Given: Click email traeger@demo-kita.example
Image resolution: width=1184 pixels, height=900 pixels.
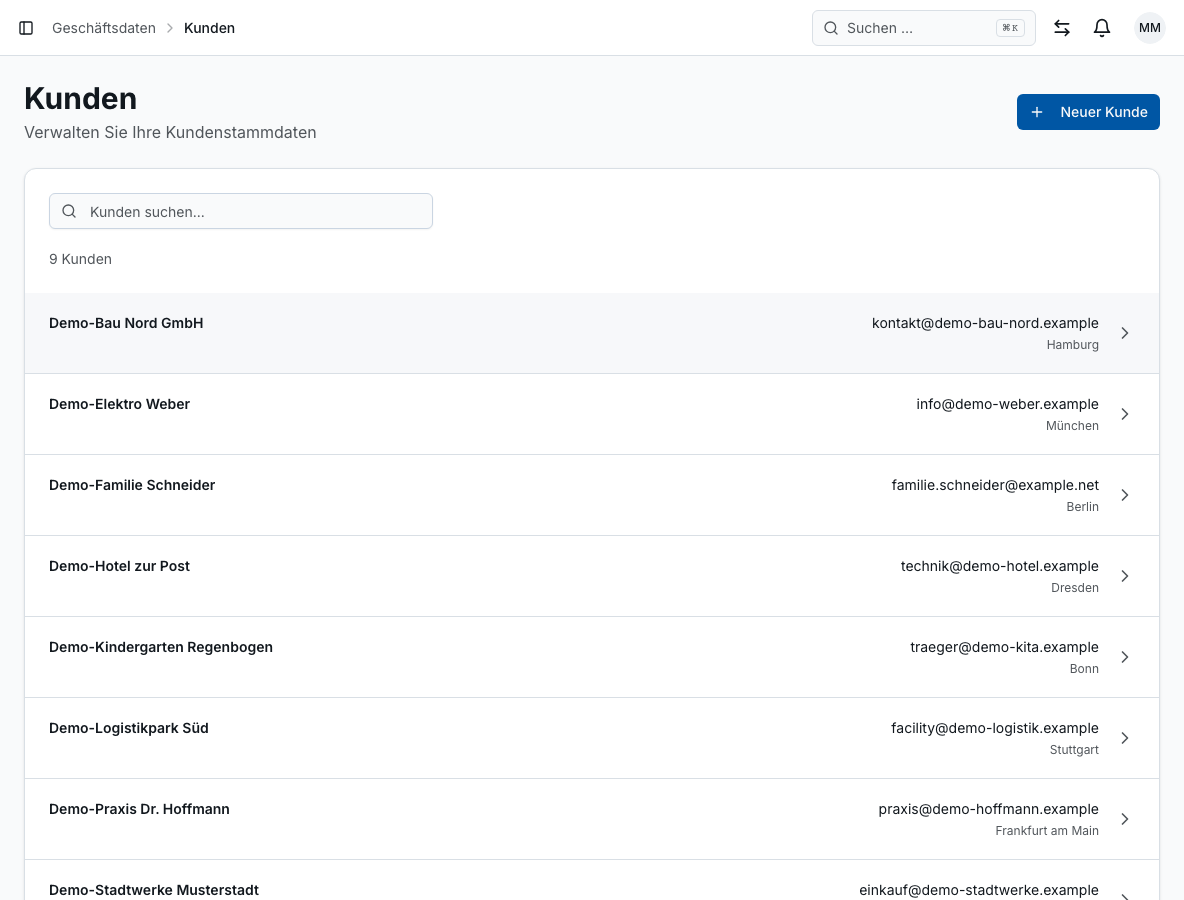Looking at the screenshot, I should [1004, 647].
